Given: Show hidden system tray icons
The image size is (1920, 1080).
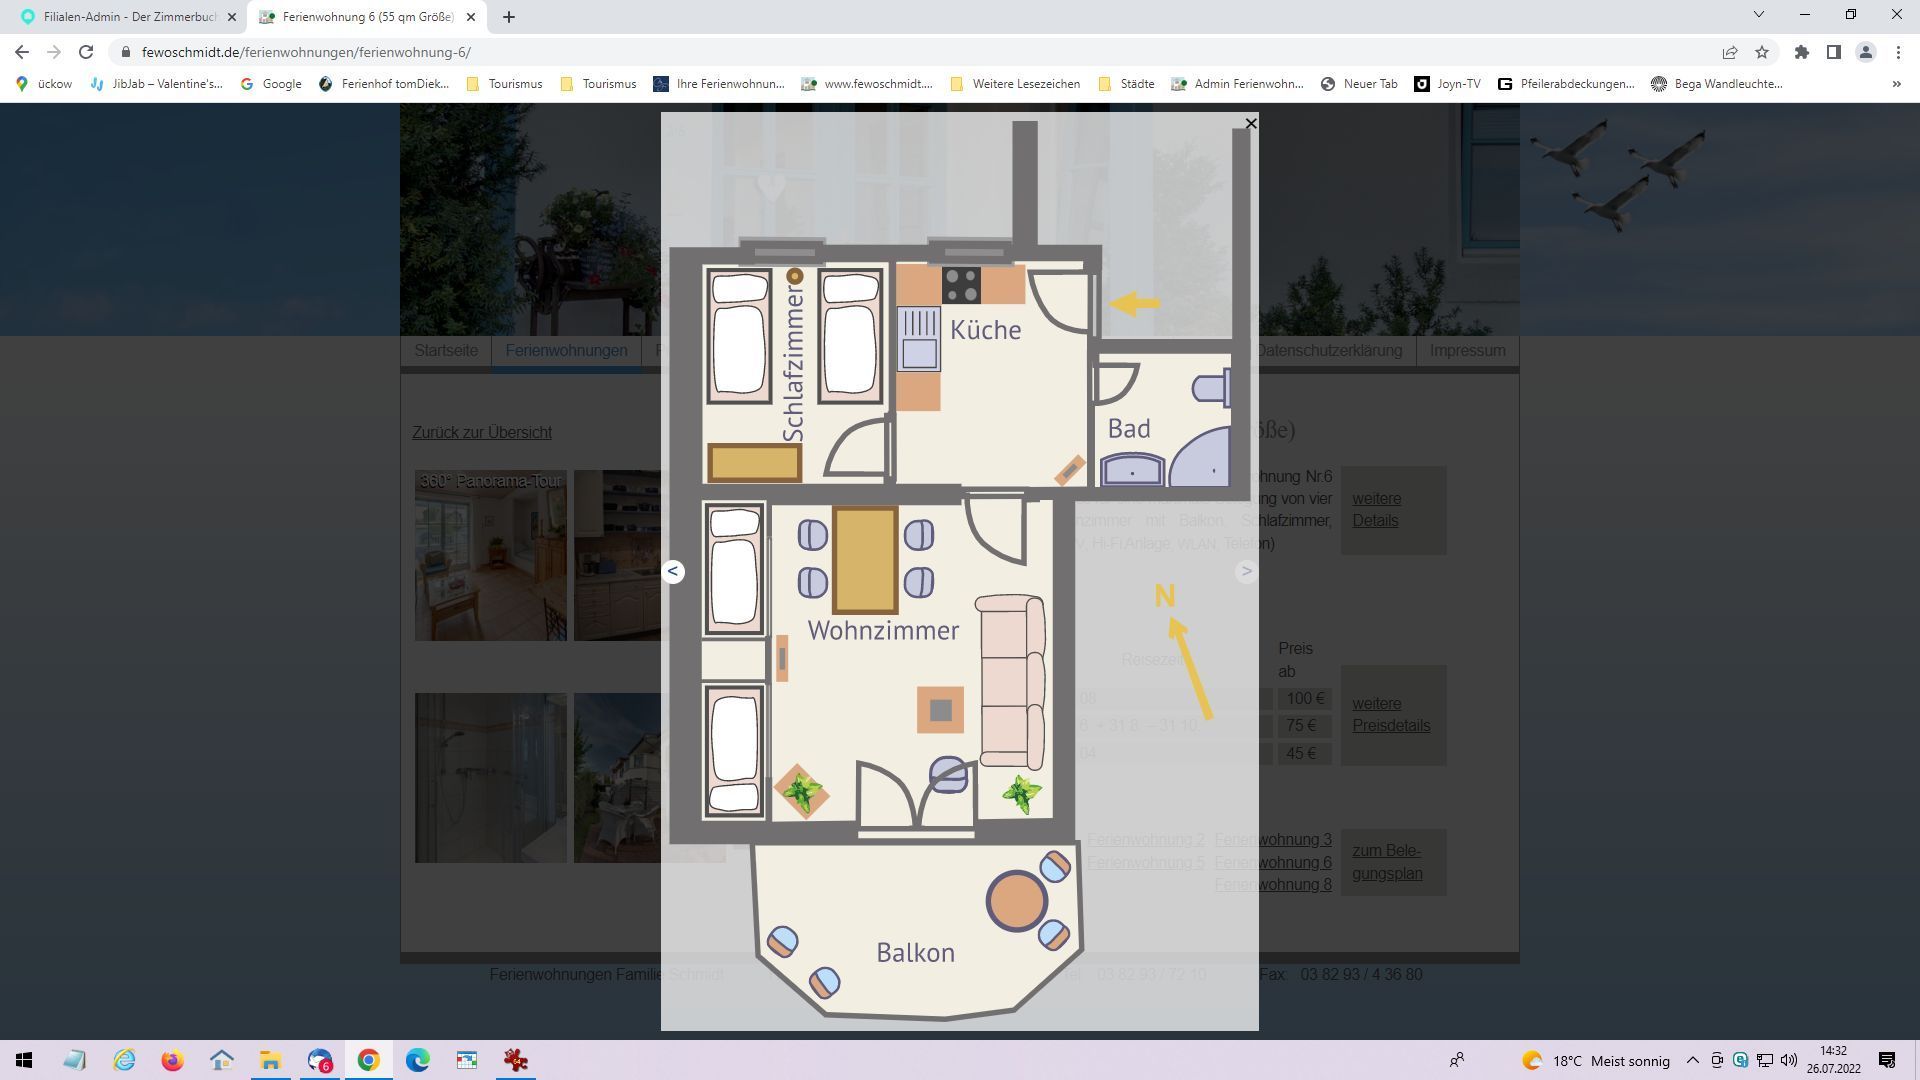Looking at the screenshot, I should [1692, 1060].
